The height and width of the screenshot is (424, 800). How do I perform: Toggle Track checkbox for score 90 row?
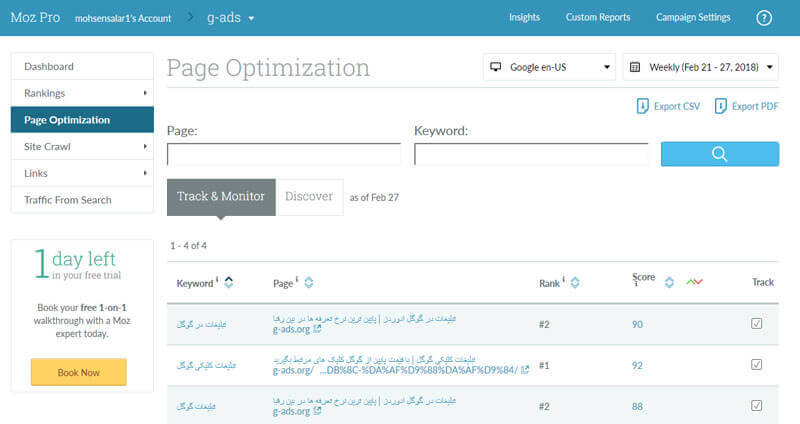tap(757, 323)
